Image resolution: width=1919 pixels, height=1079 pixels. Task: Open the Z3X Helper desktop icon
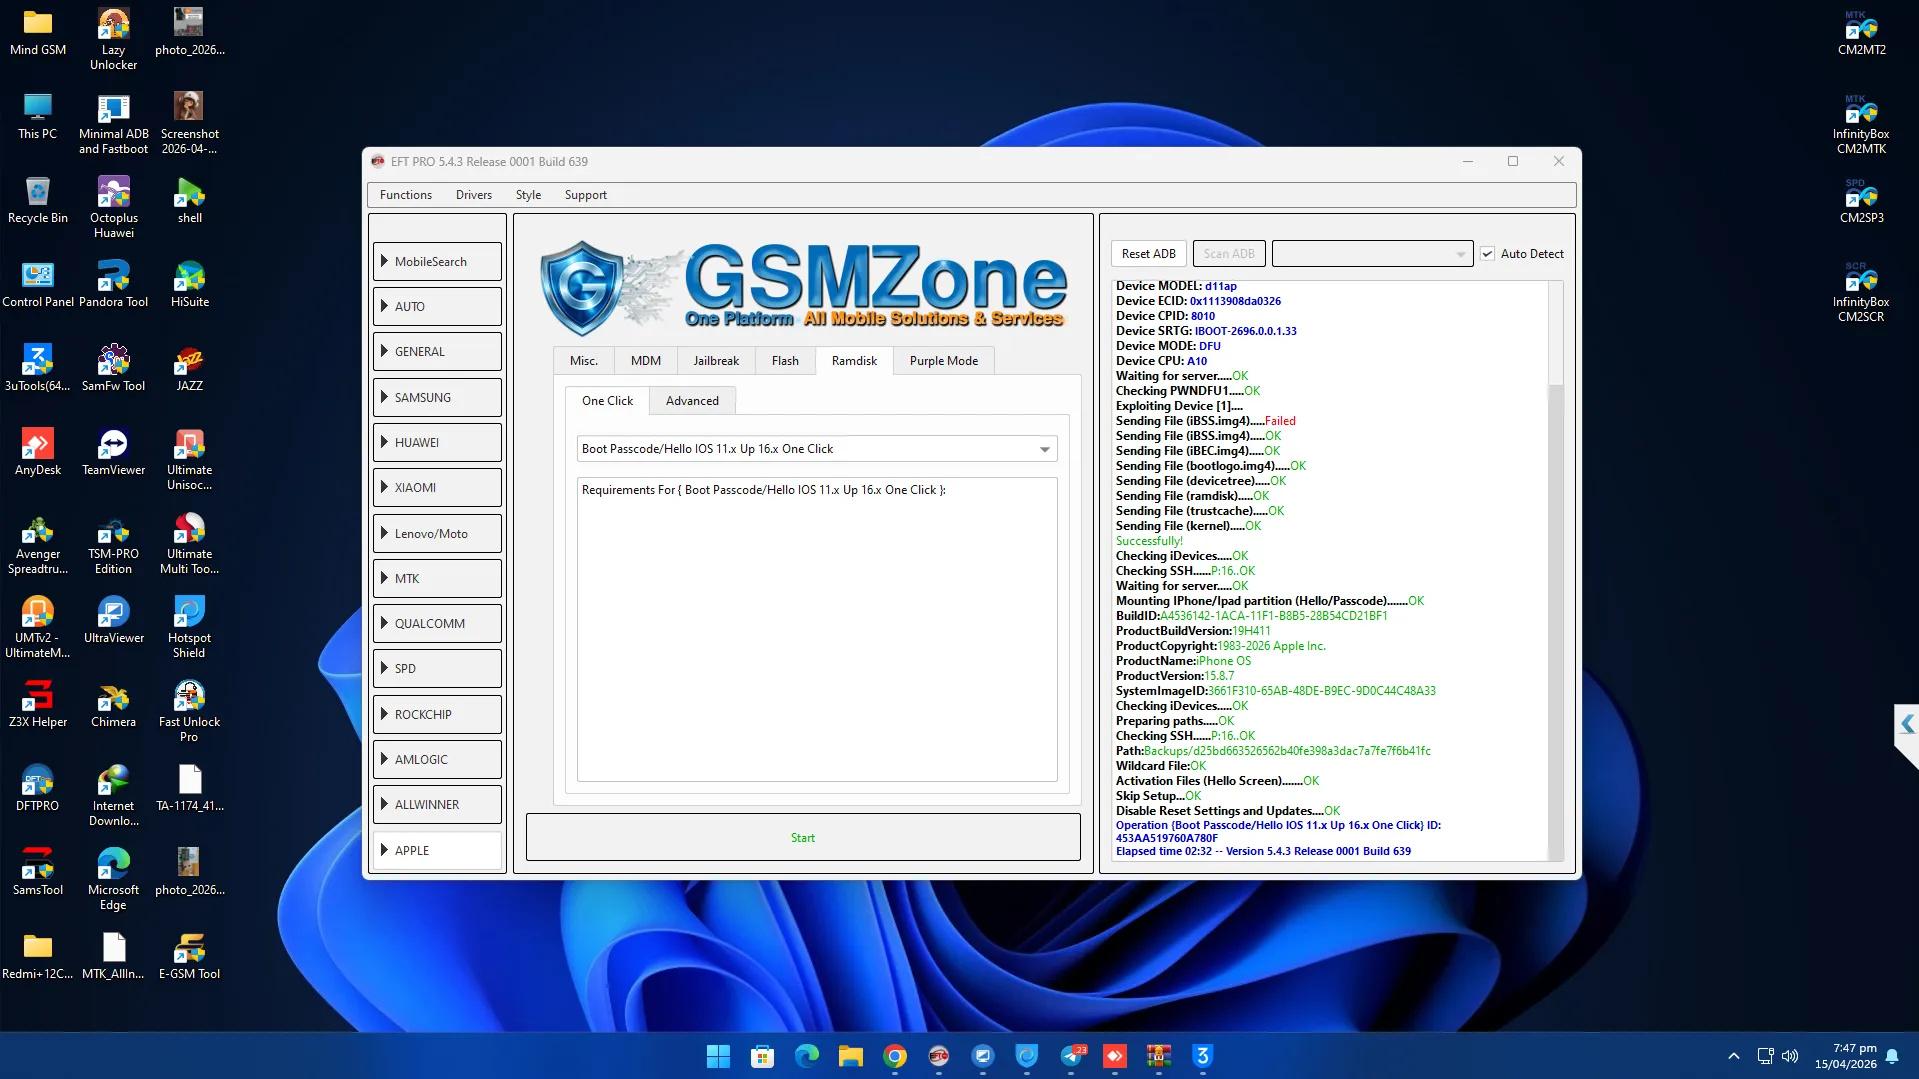(x=37, y=697)
